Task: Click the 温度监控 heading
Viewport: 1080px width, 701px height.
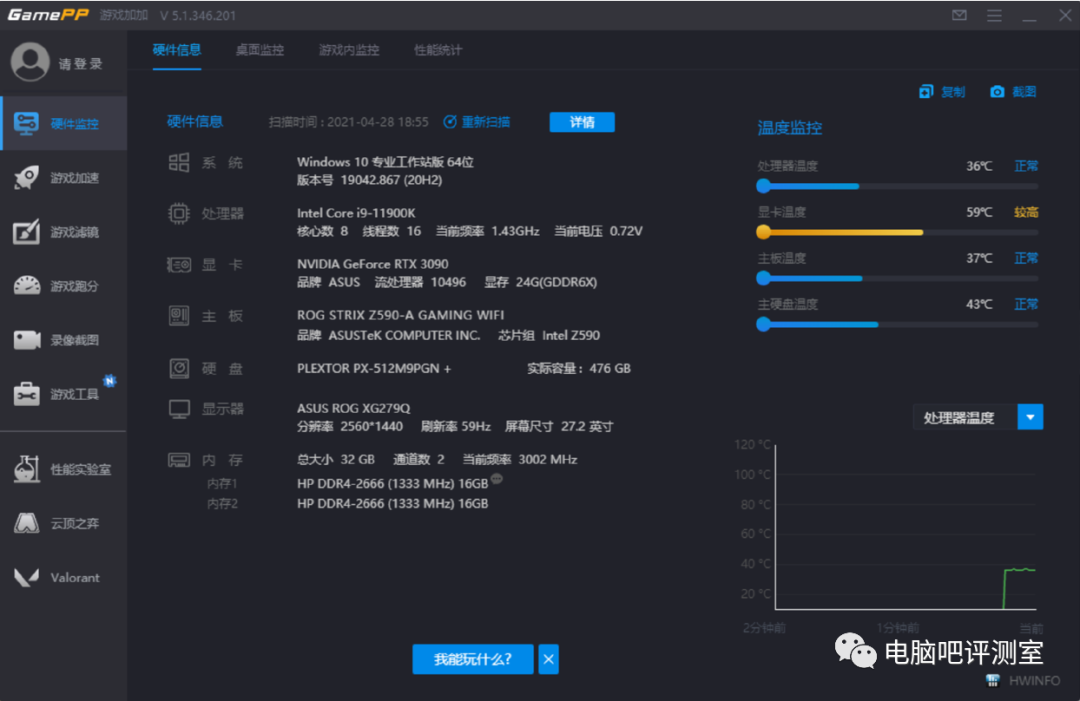Action: (x=790, y=128)
